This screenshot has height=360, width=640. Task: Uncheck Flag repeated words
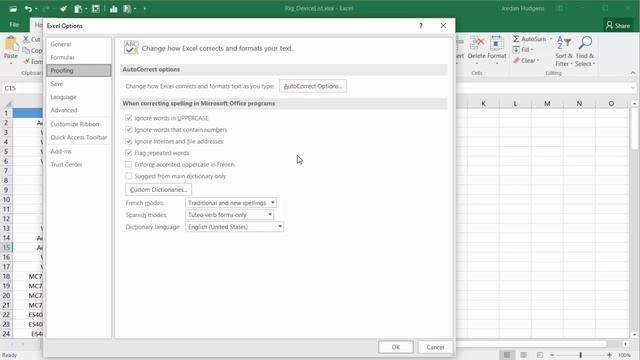(129, 153)
